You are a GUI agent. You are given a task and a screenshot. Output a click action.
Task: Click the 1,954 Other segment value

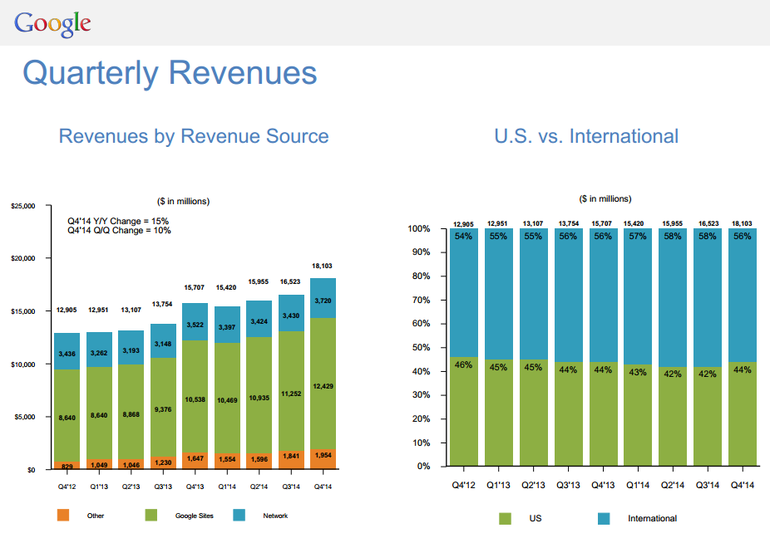tap(323, 455)
